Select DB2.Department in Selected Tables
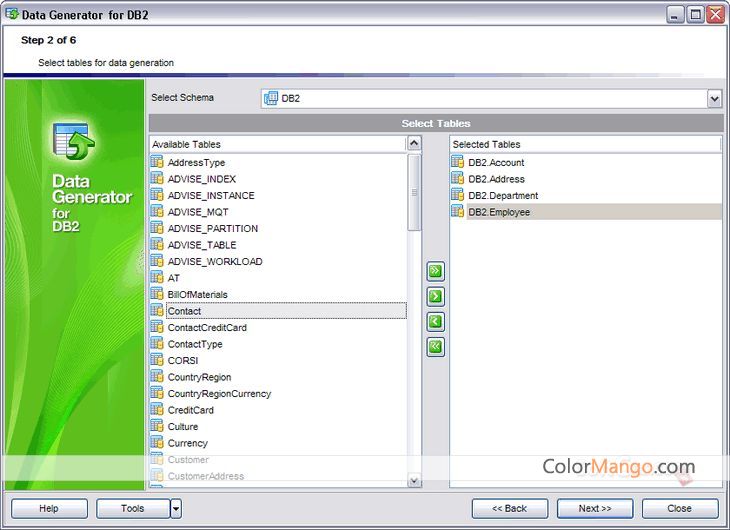This screenshot has height=530, width=730. (503, 196)
